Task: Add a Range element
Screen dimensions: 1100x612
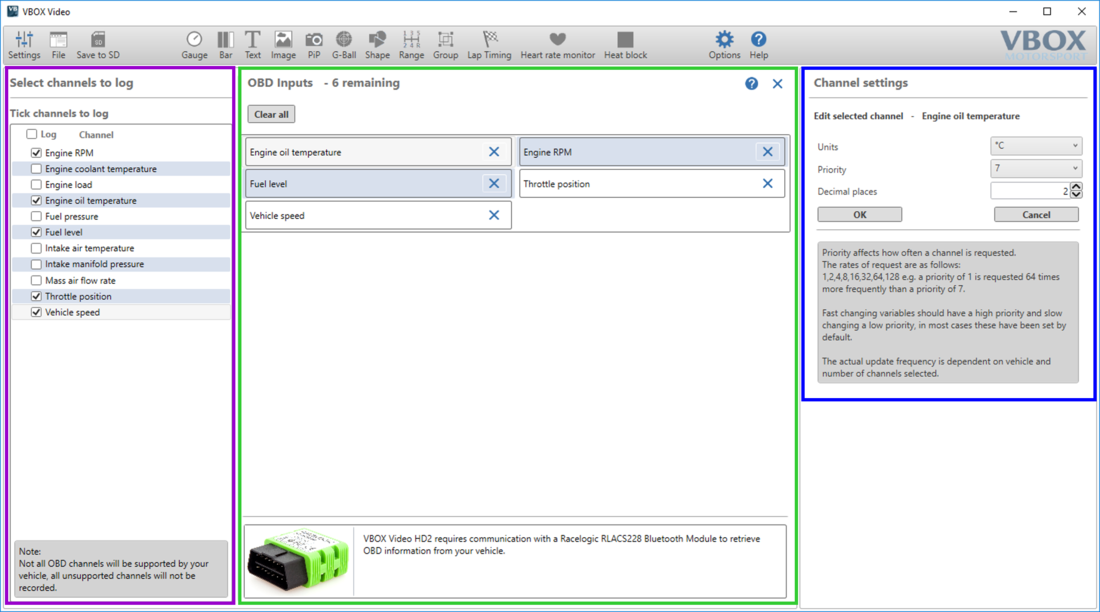Action: pos(411,45)
